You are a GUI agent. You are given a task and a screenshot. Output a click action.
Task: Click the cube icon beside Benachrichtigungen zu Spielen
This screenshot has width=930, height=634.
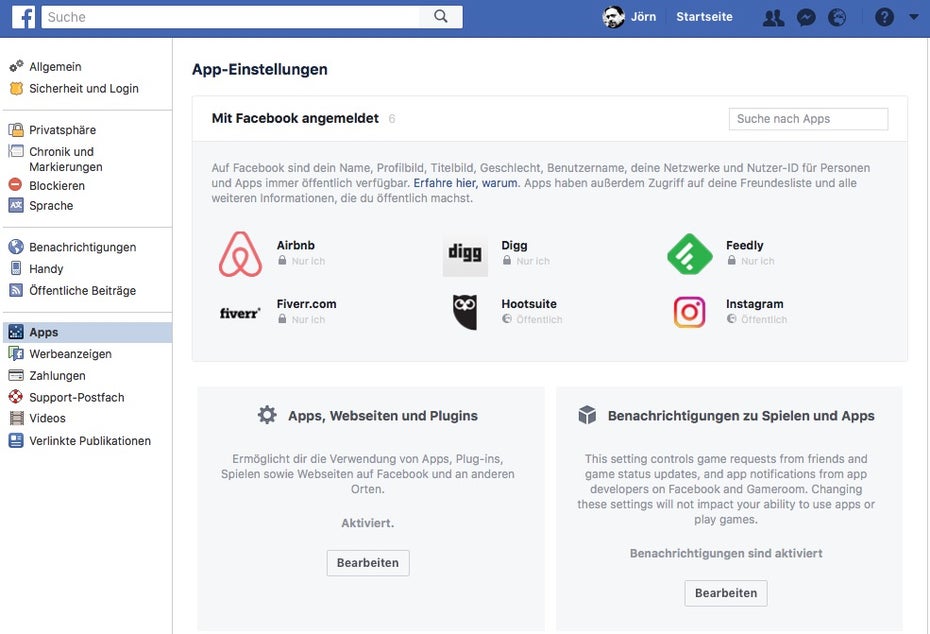coord(587,415)
